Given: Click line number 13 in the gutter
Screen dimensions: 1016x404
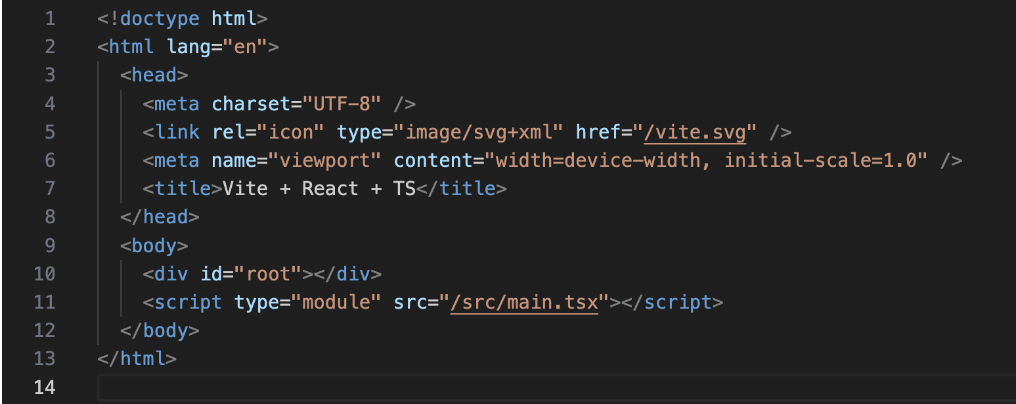Looking at the screenshot, I should coord(44,359).
